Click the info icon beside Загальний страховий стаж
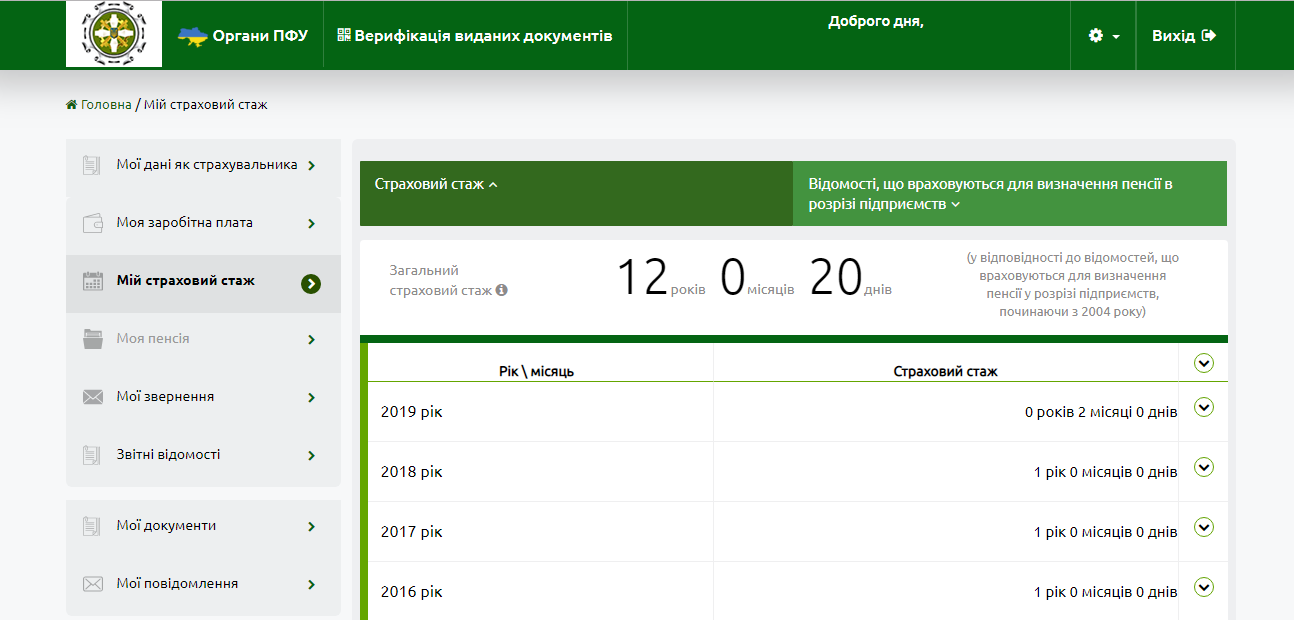 click(x=502, y=291)
